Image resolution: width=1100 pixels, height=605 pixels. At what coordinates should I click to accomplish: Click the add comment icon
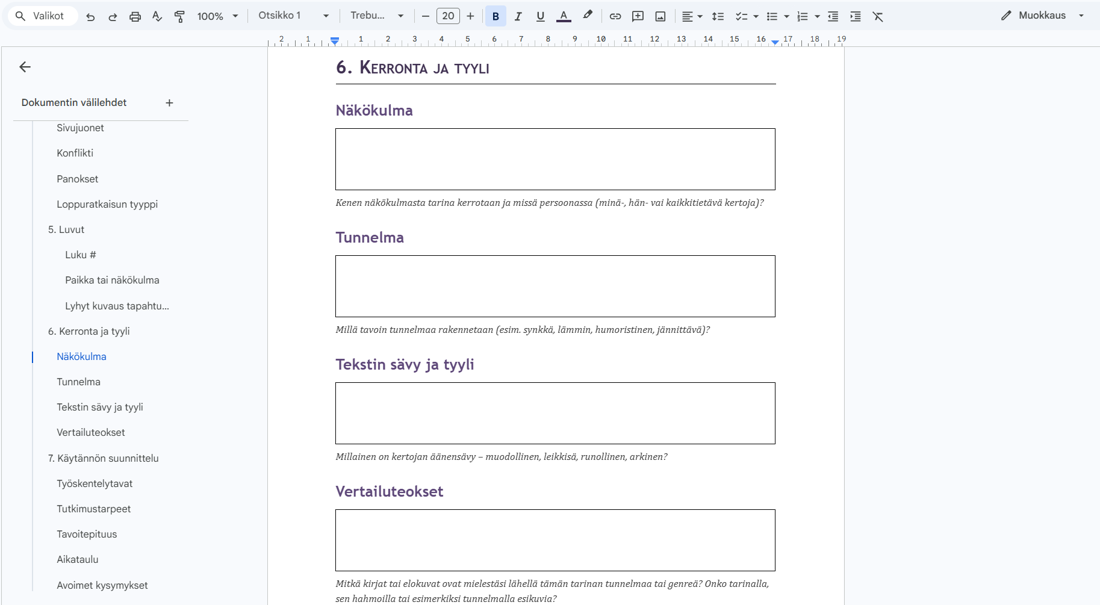coord(638,16)
